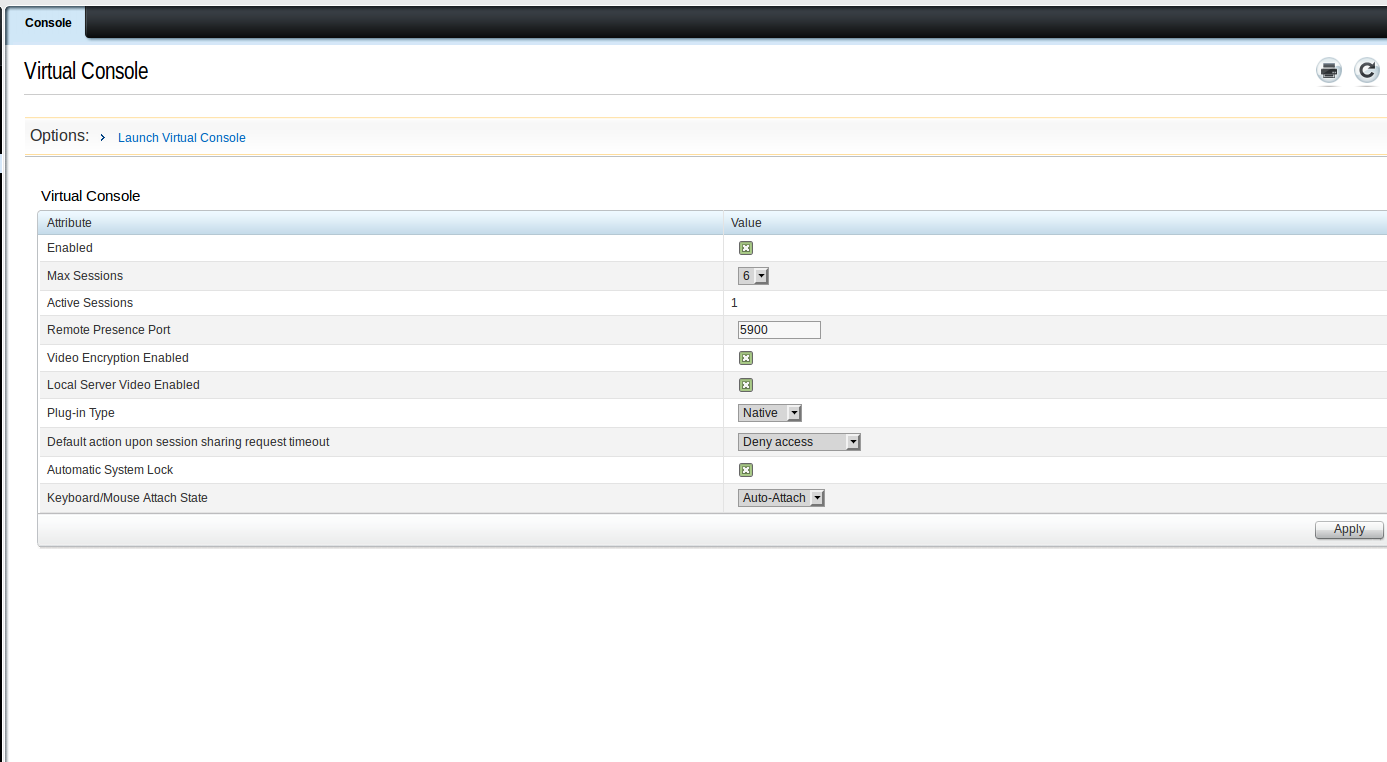Open the session sharing timeout action dropdown
Viewport: 1387px width, 762px height.
[x=799, y=442]
